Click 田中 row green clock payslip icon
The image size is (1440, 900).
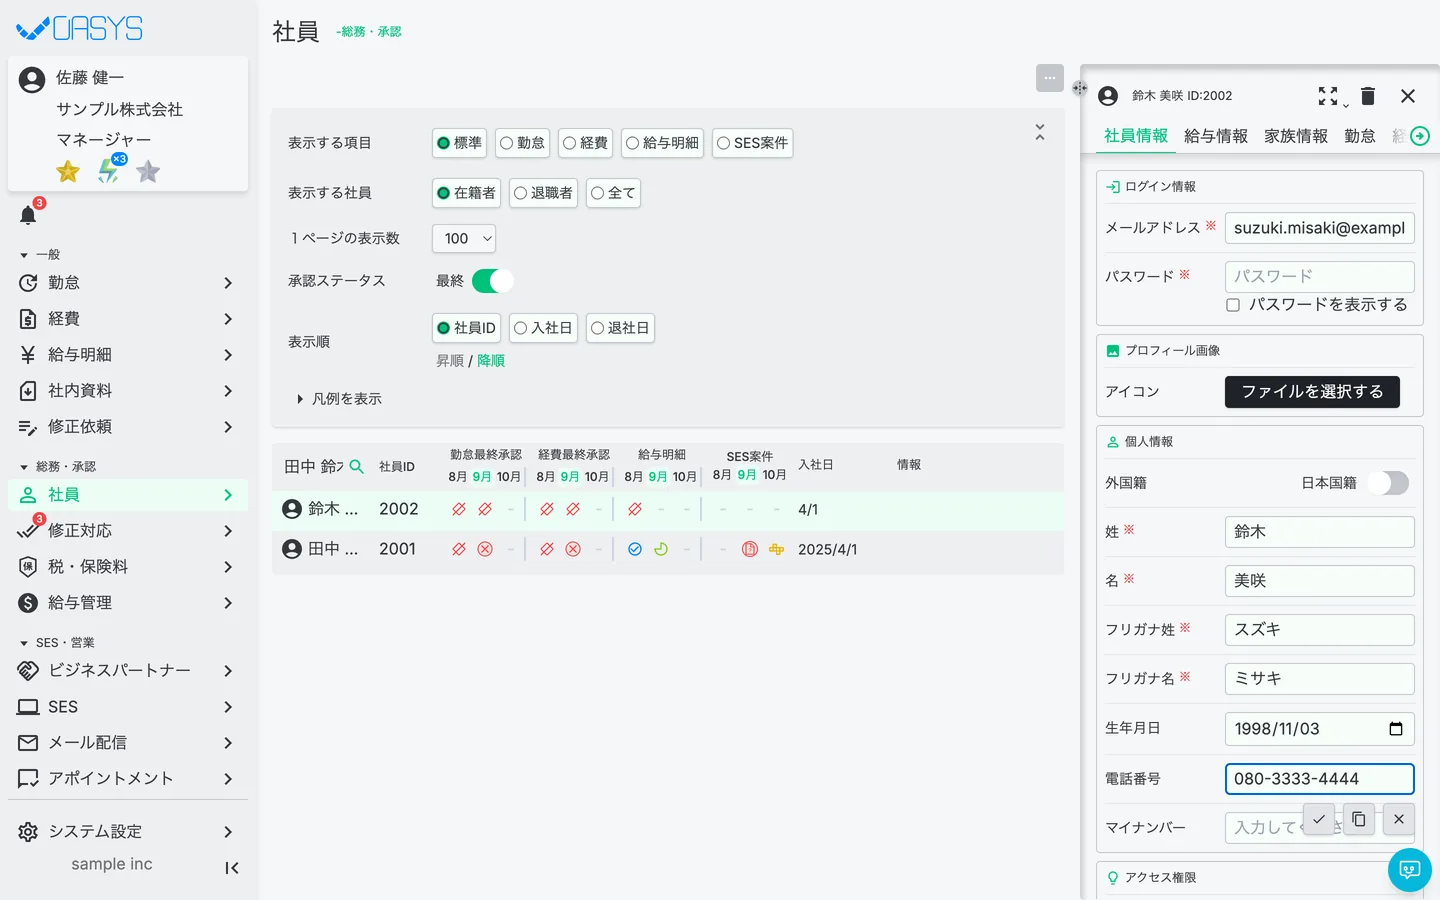[x=661, y=549]
